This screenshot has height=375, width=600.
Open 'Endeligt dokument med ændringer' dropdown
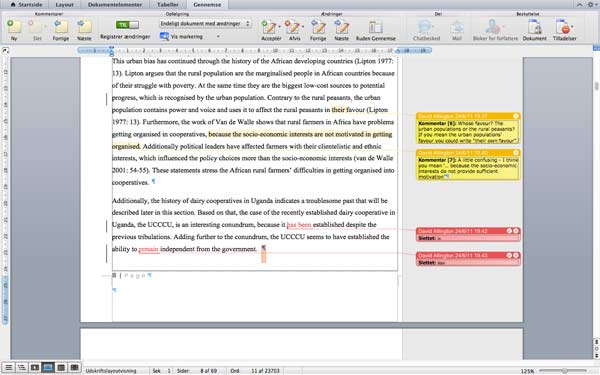205,24
